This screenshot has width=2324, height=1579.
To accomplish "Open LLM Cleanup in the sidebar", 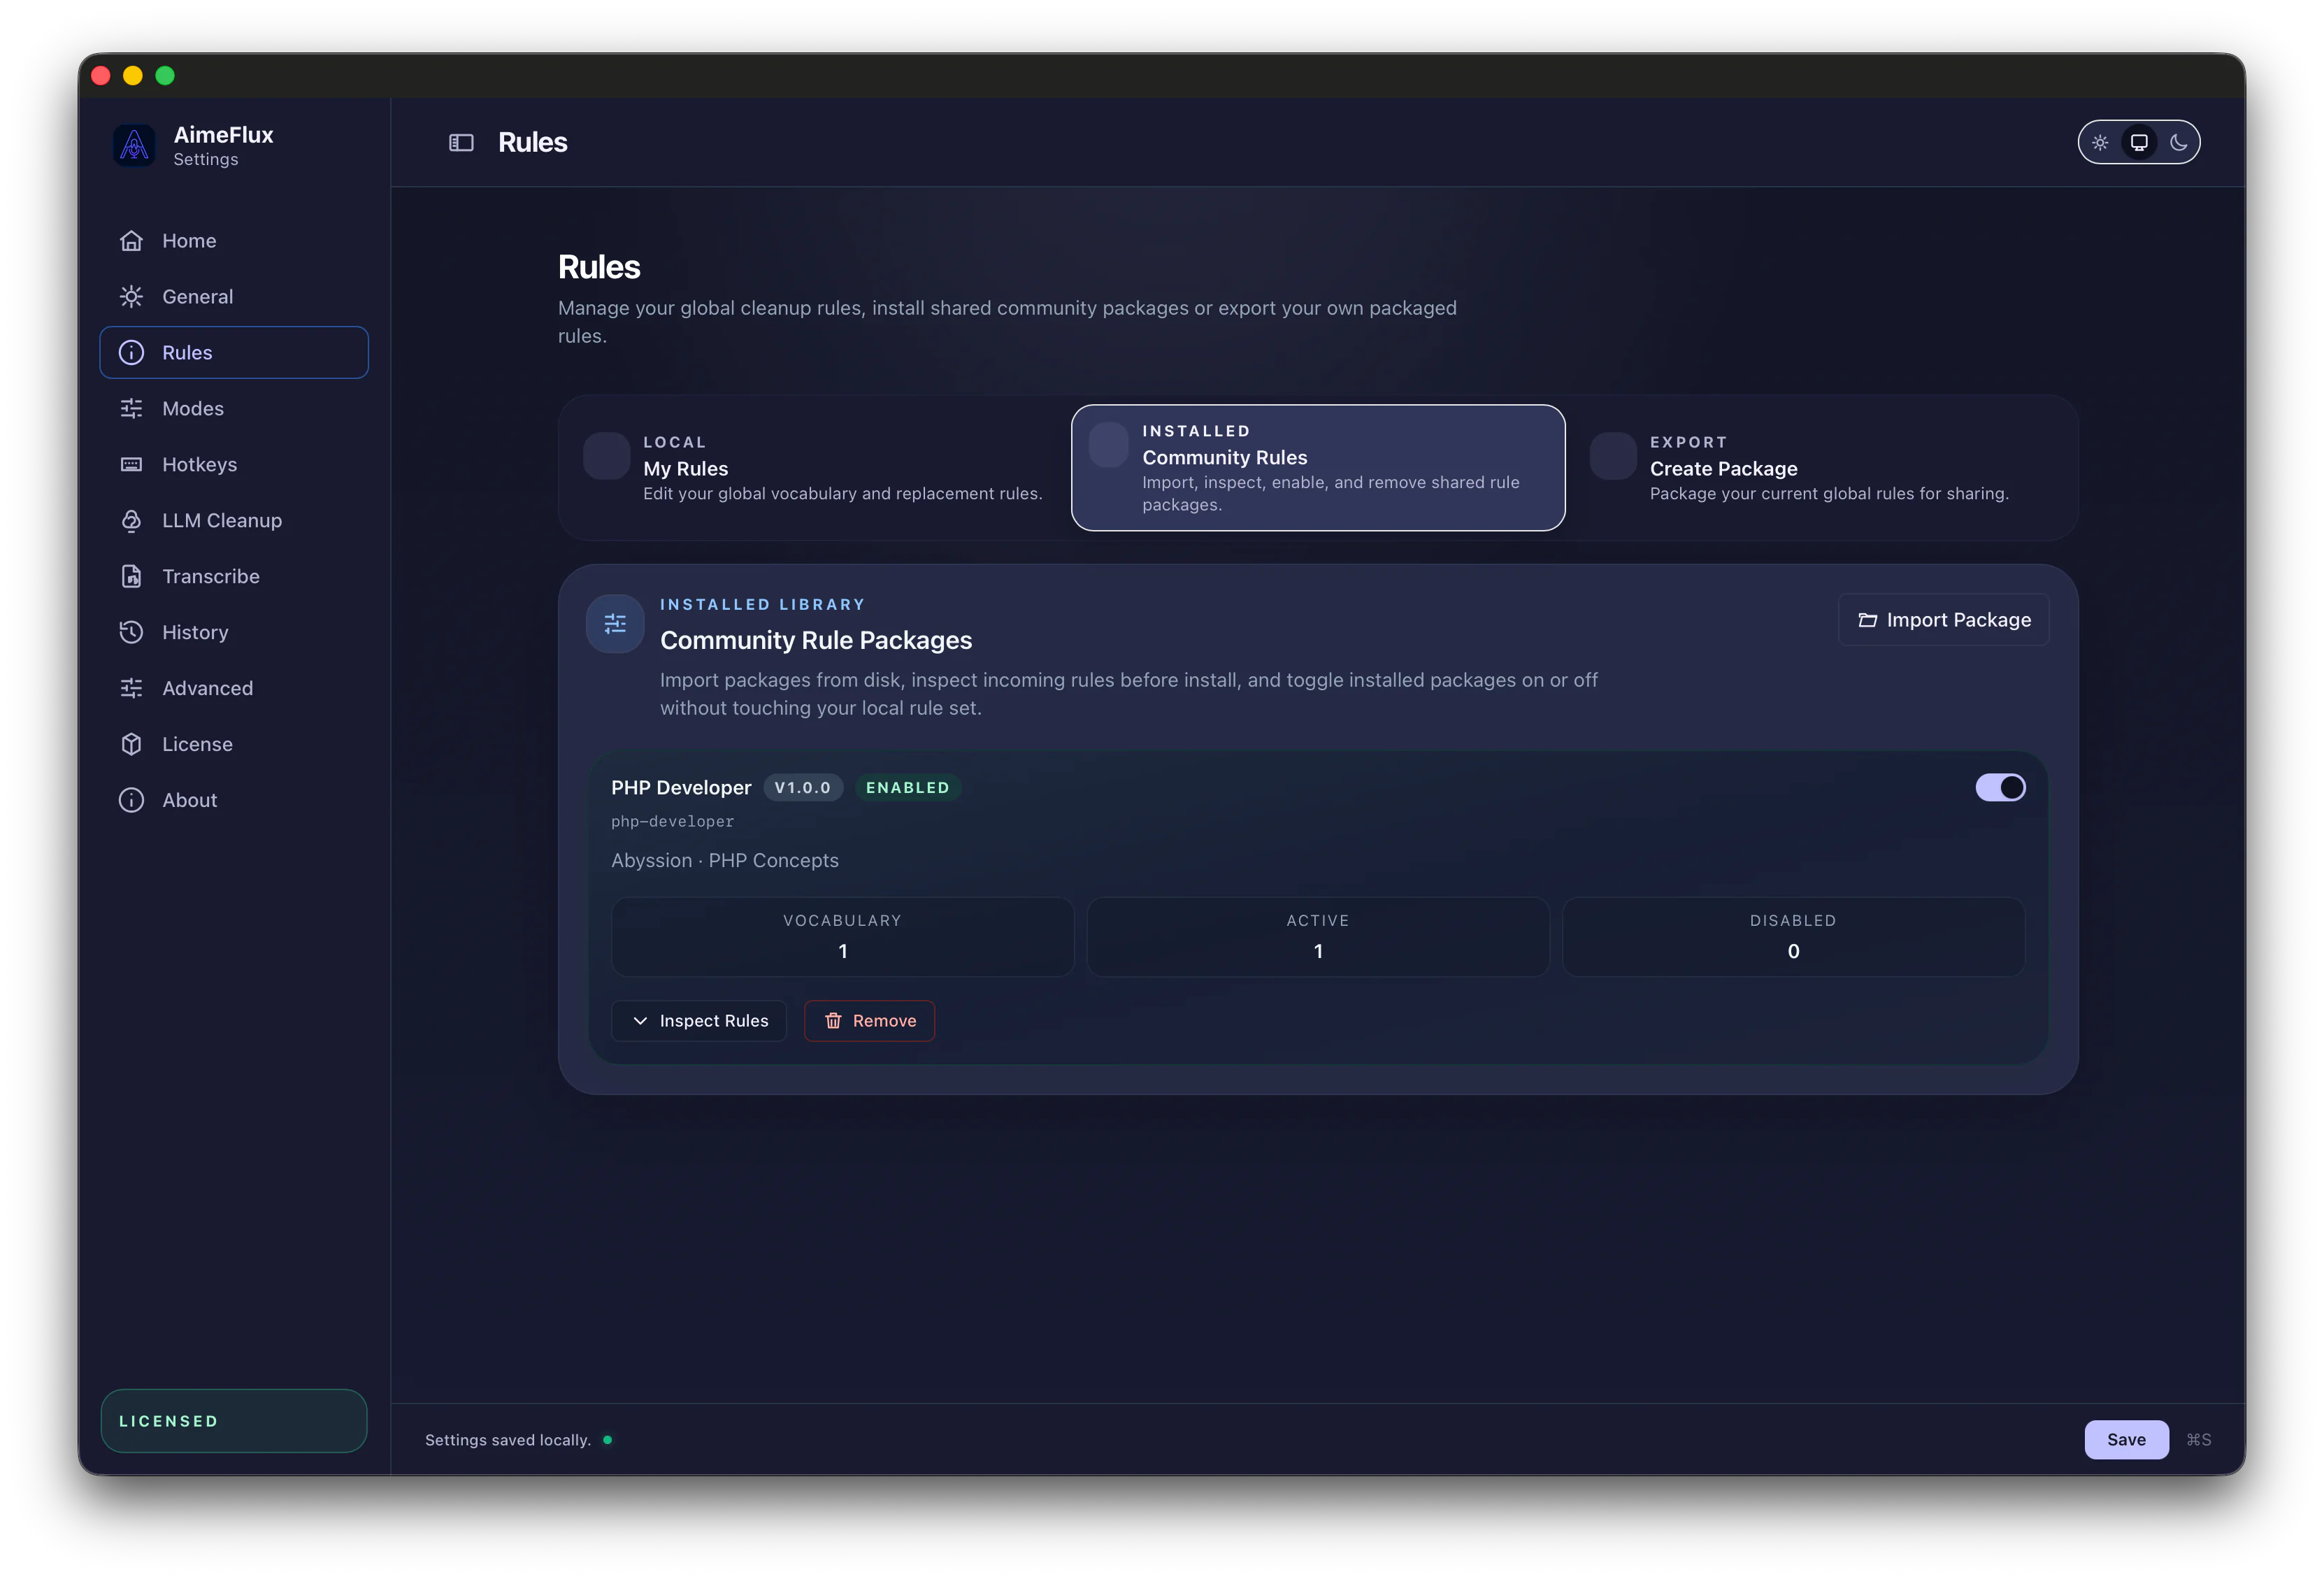I will [x=234, y=521].
